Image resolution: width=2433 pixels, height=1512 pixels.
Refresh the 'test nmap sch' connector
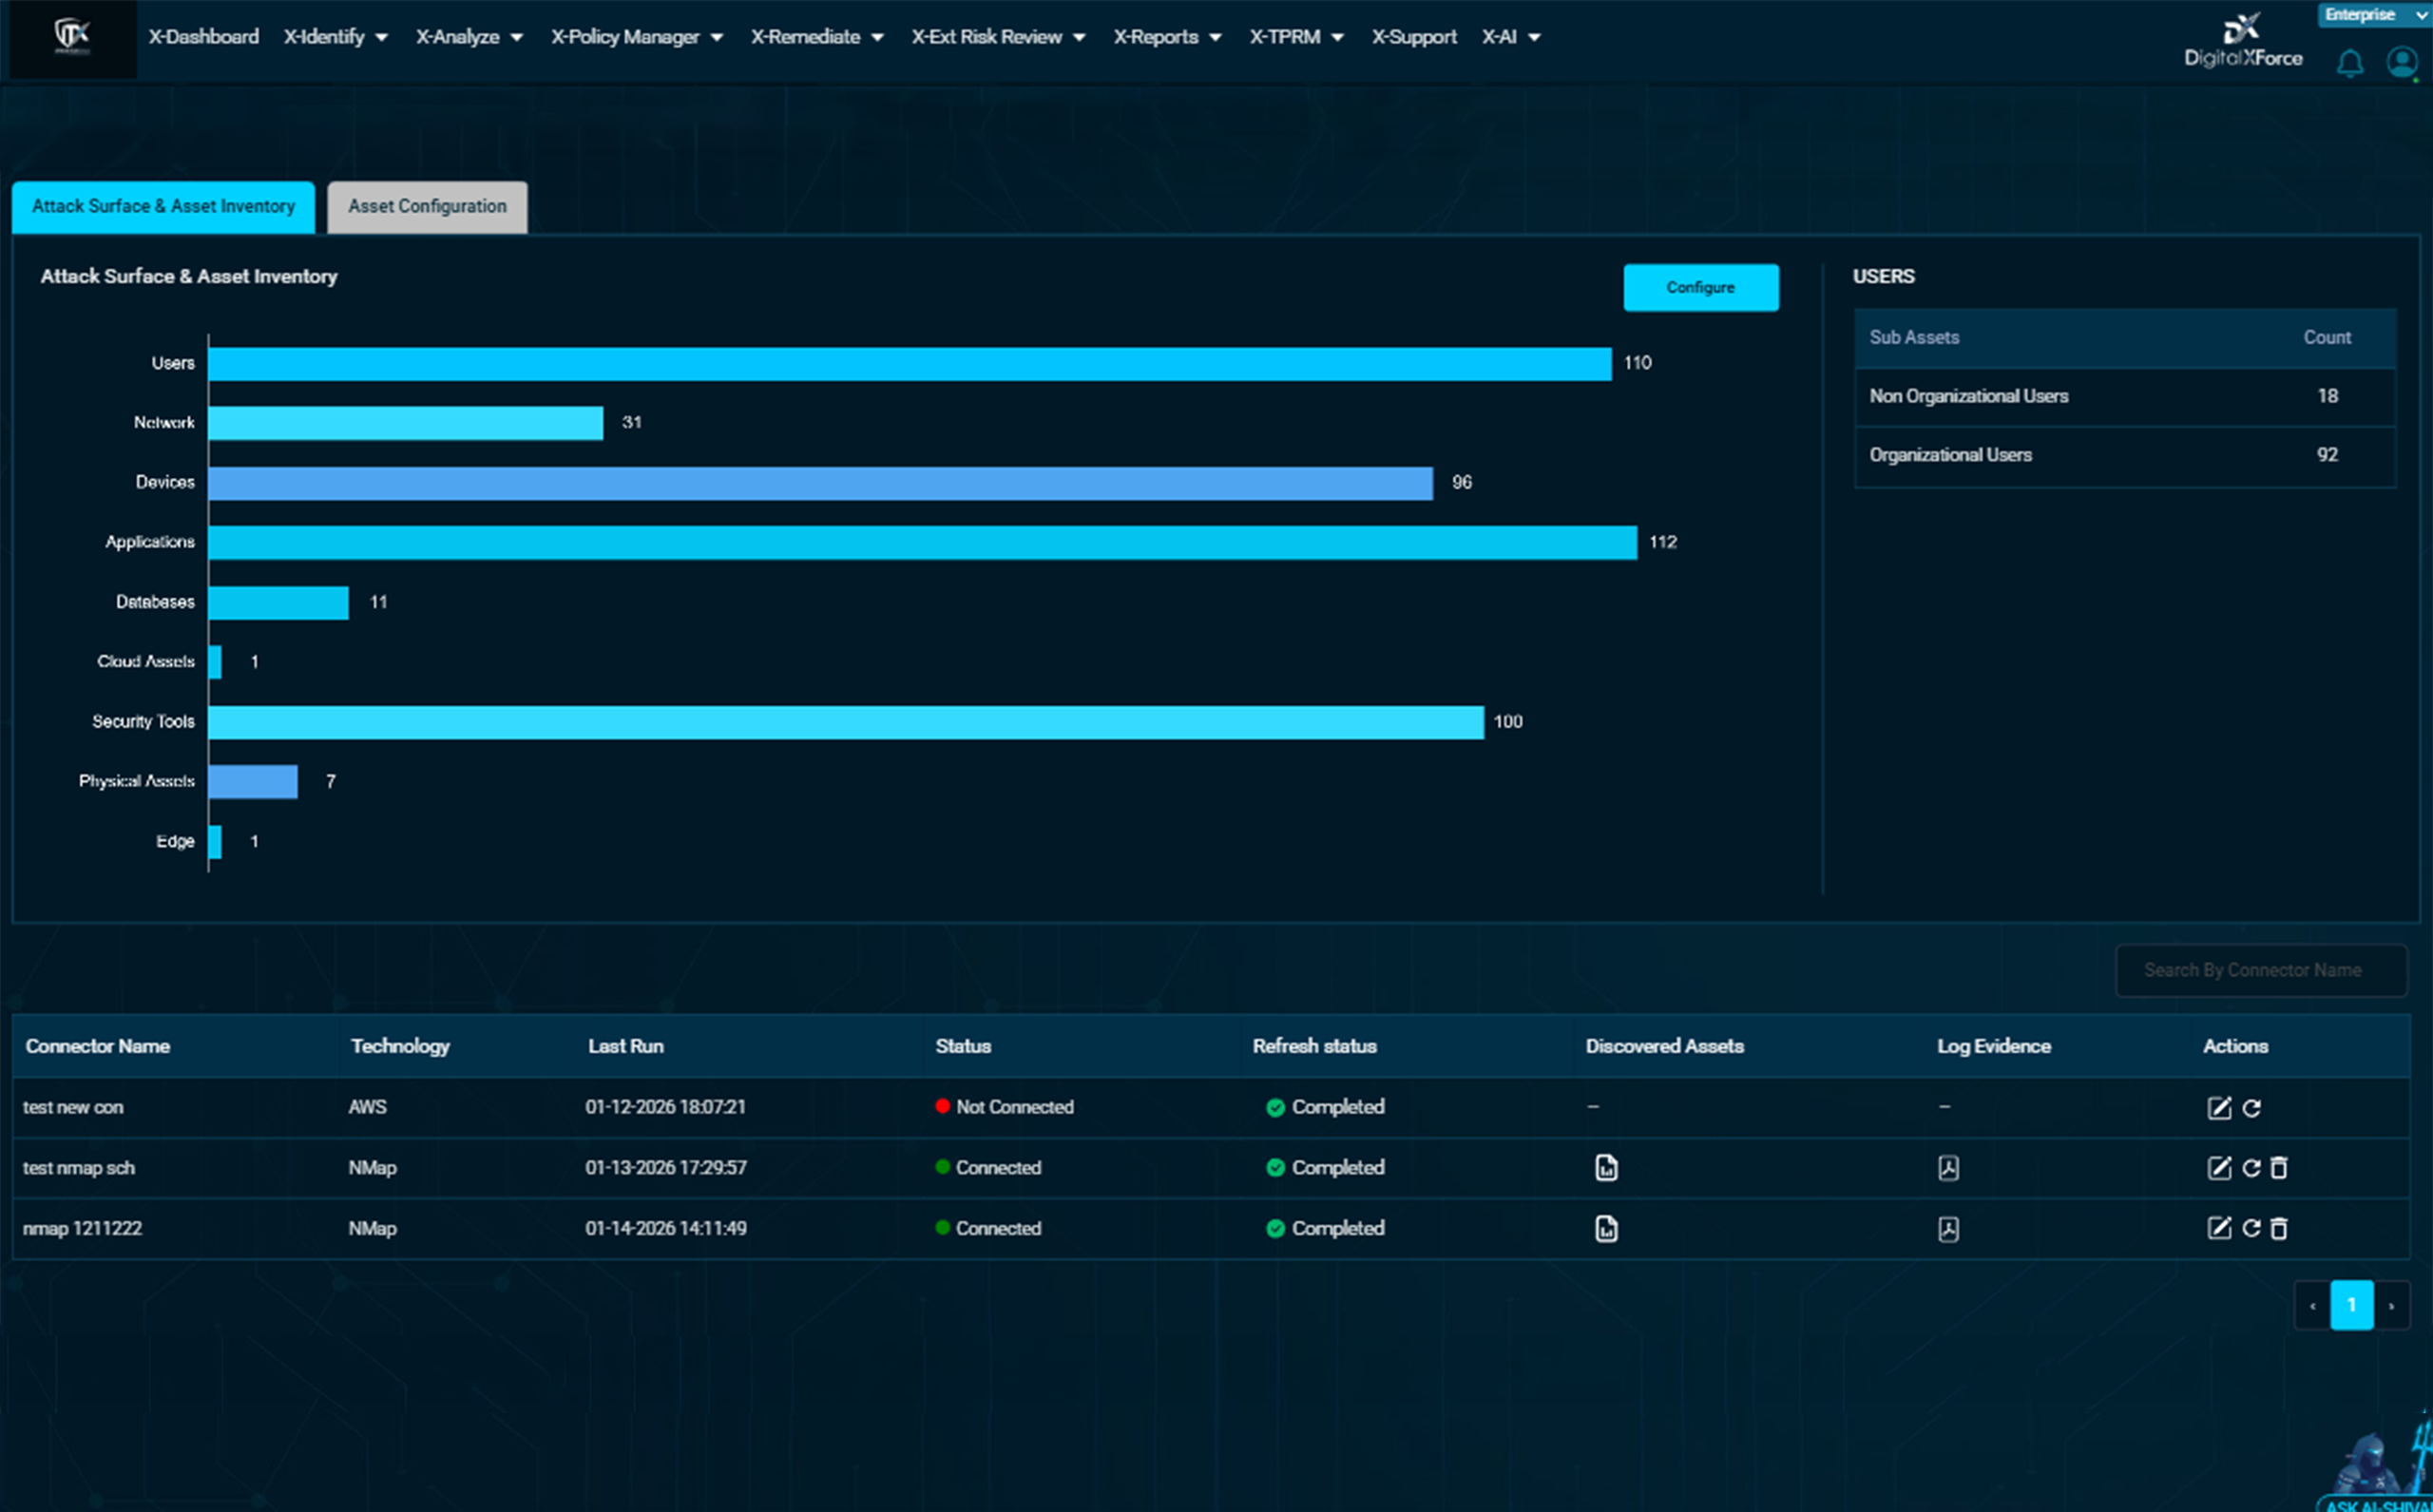[x=2251, y=1168]
